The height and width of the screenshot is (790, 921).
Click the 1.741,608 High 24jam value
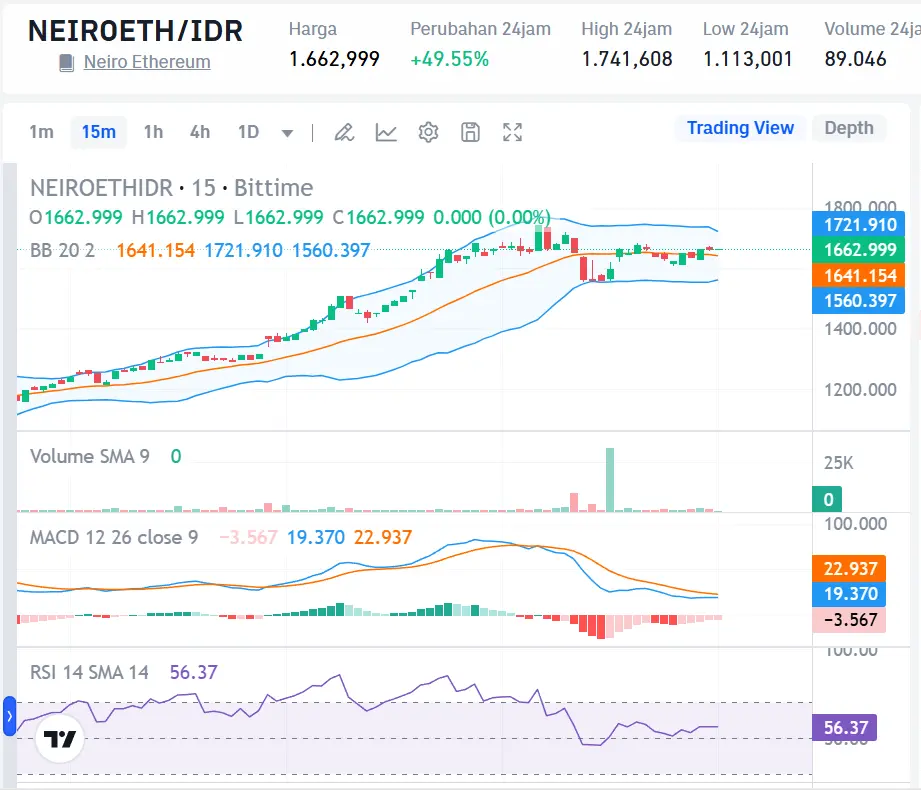[626, 58]
